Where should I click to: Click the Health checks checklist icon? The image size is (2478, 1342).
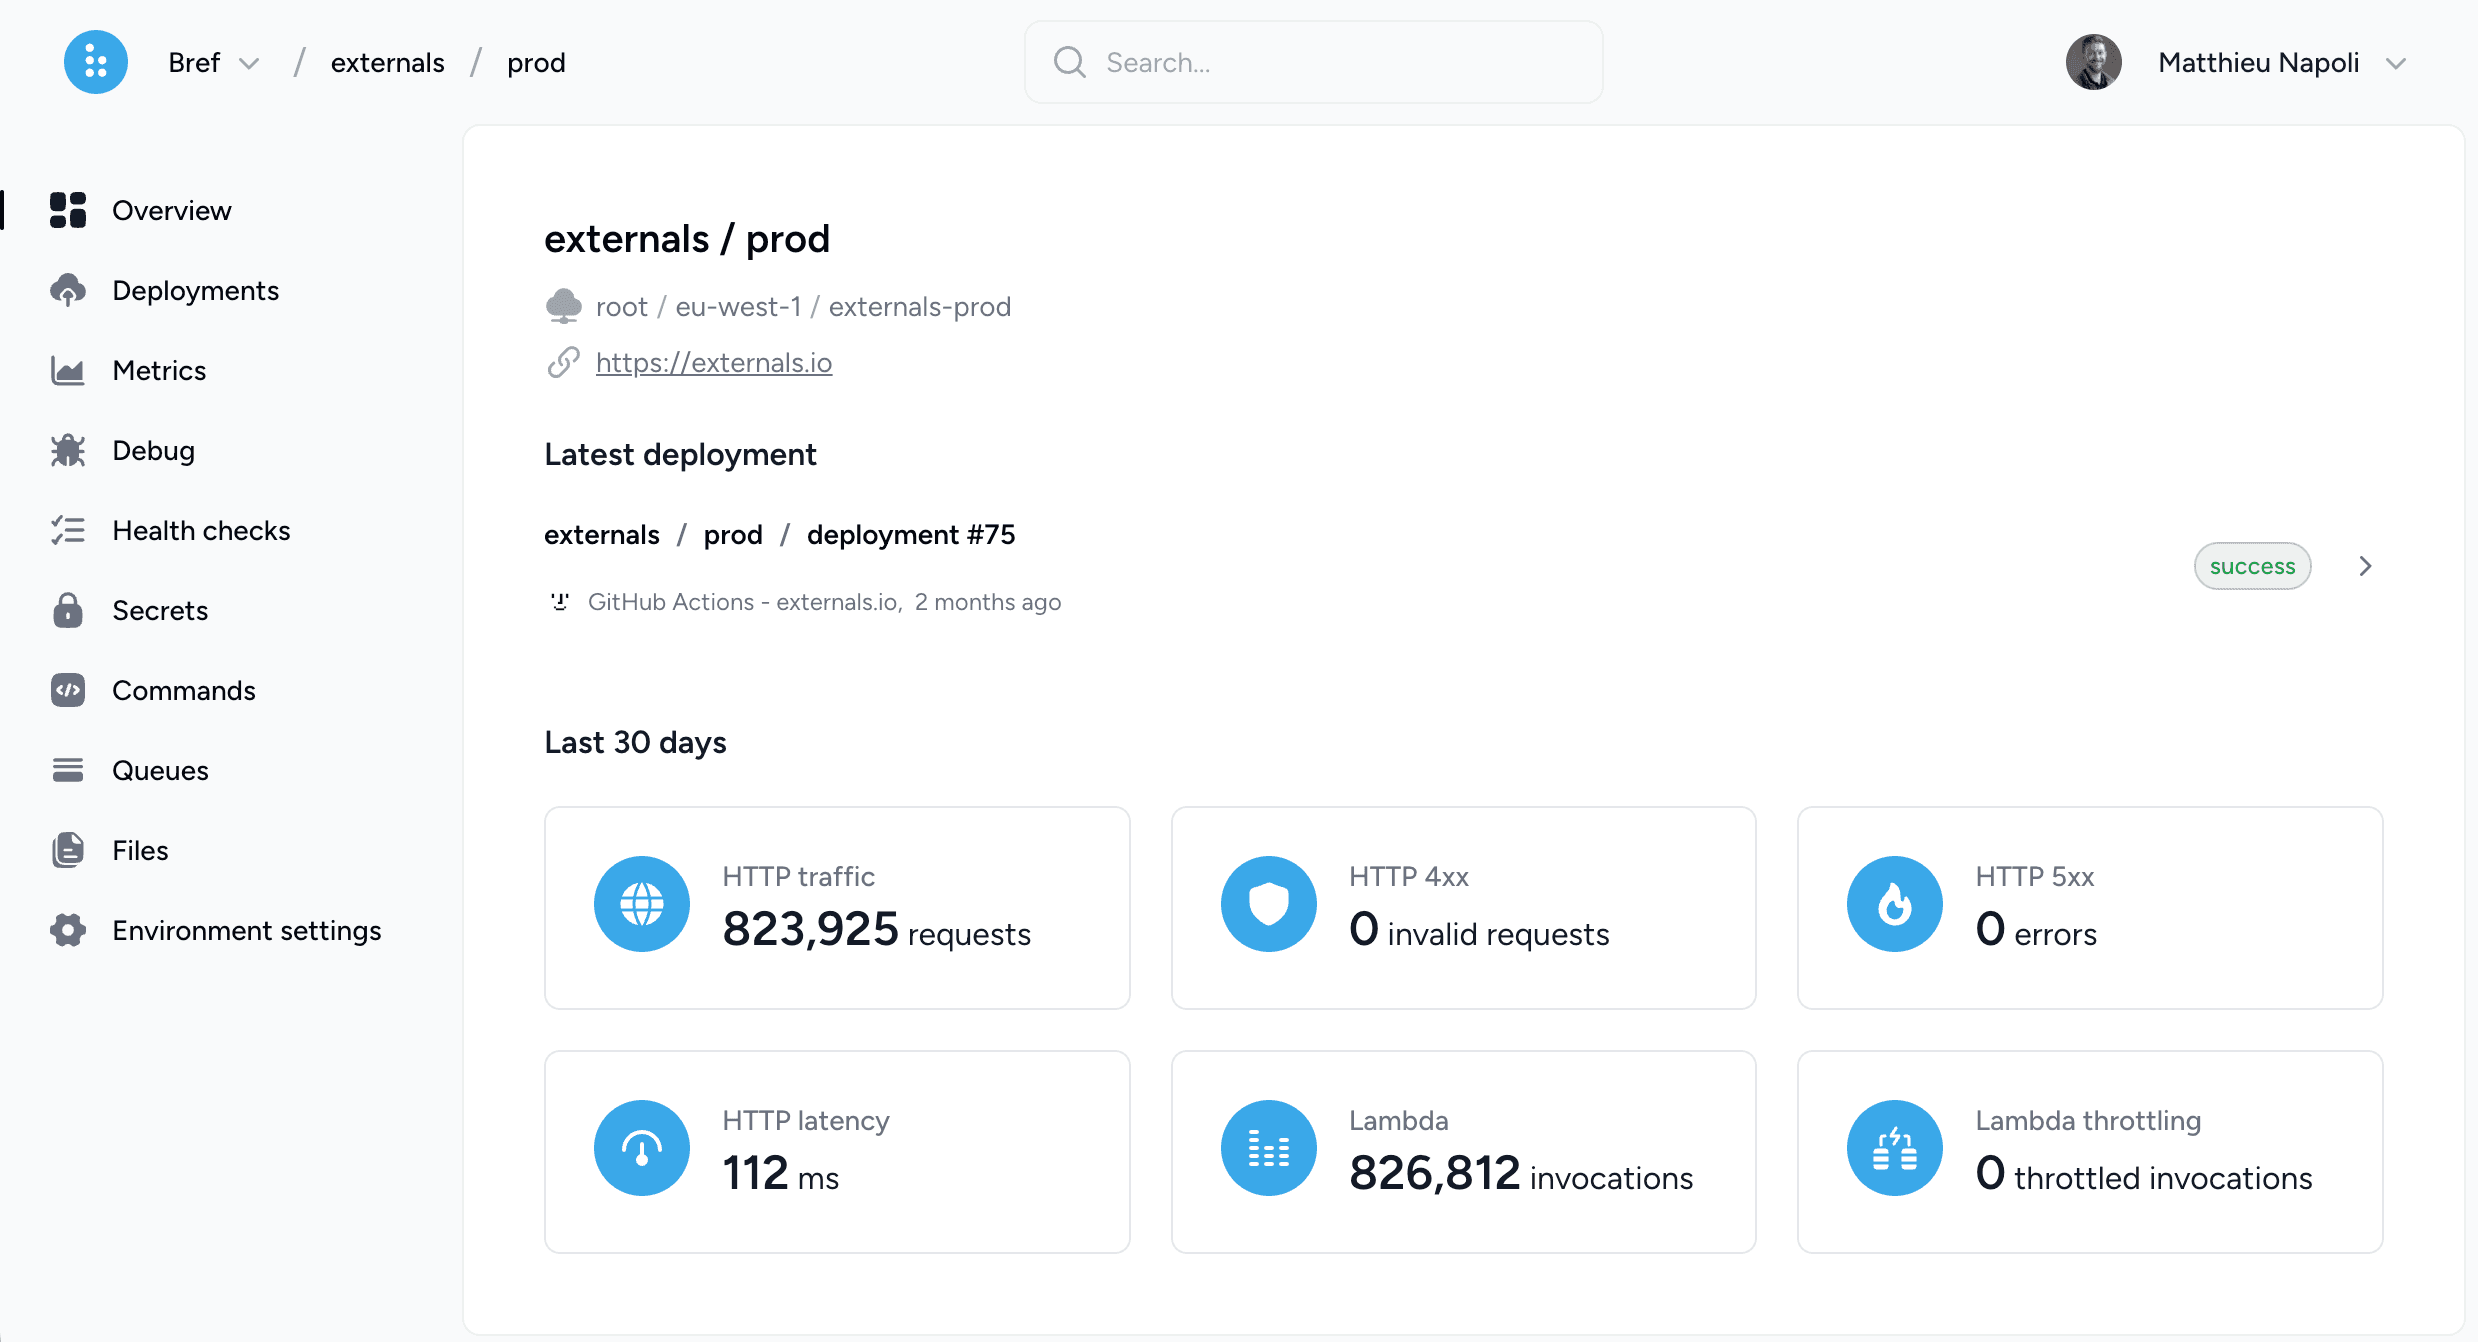point(68,530)
